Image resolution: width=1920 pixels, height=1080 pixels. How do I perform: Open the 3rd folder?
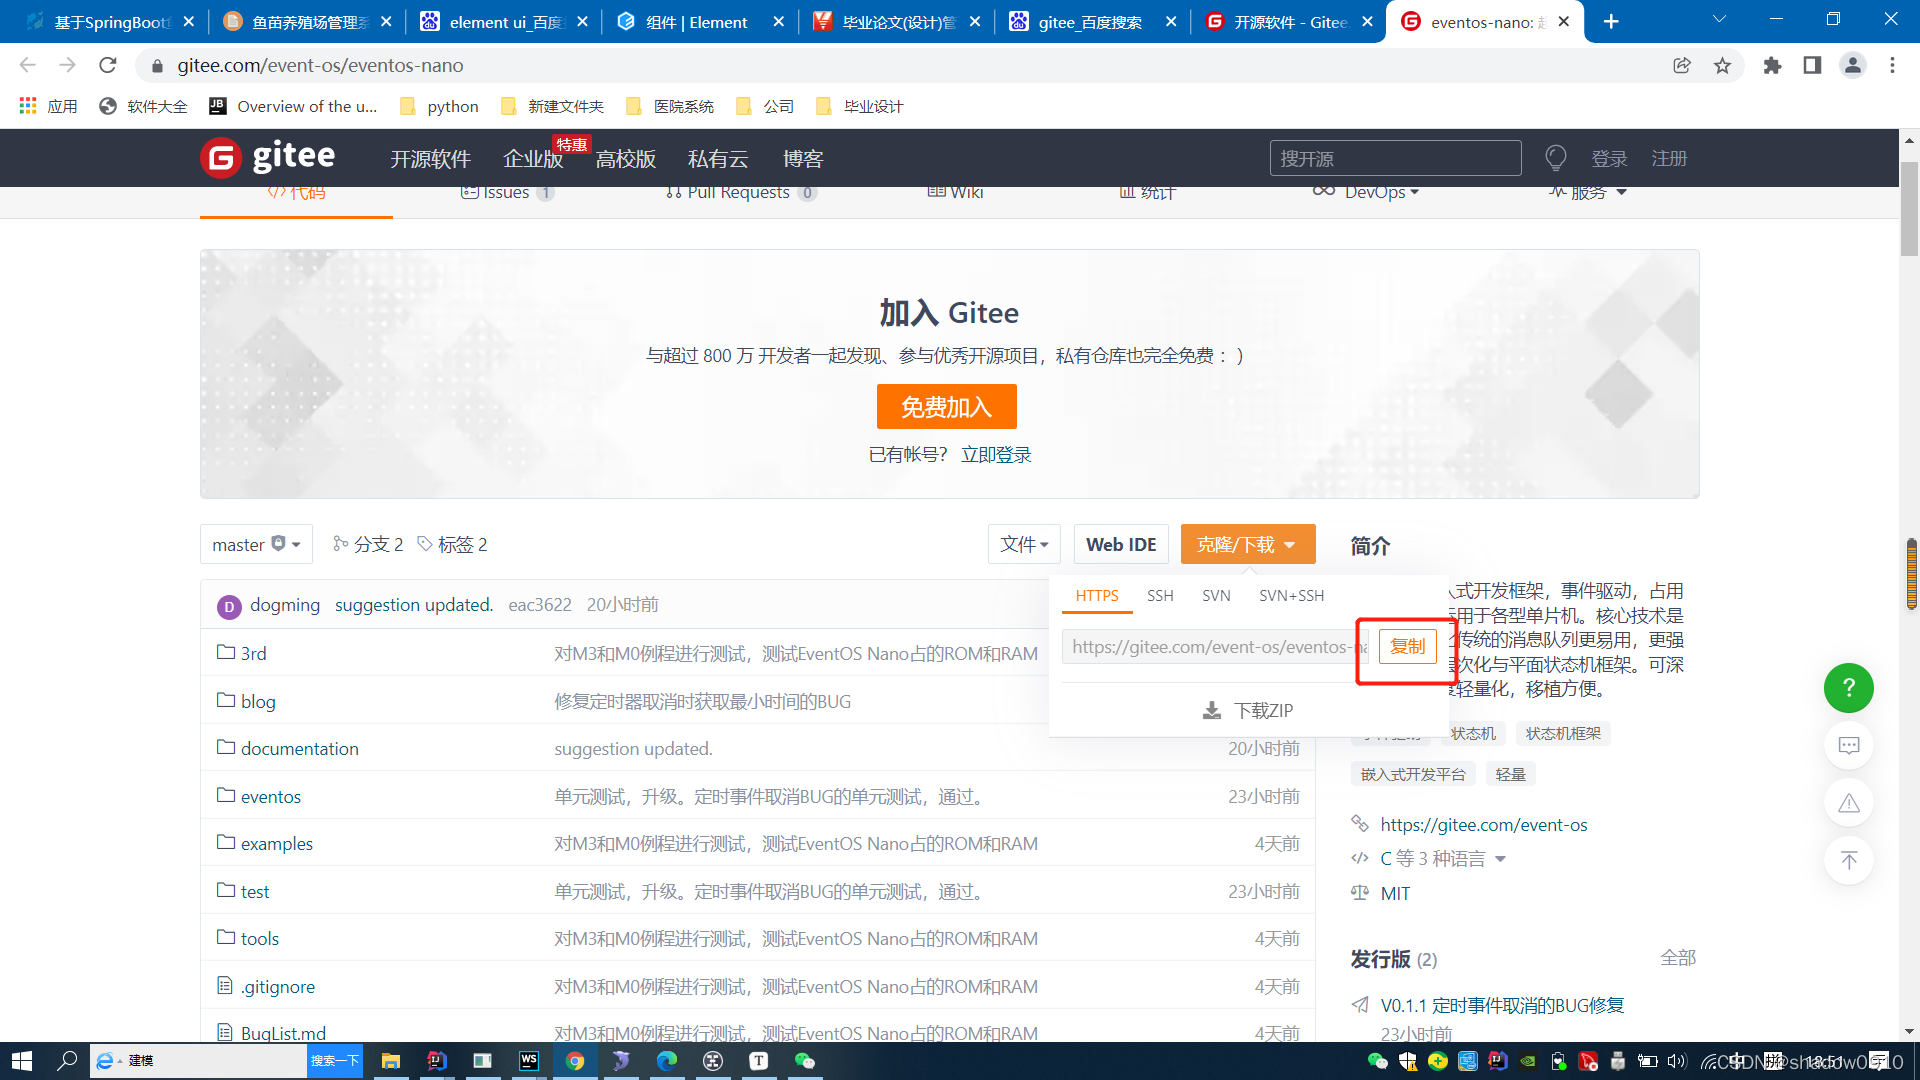253,653
